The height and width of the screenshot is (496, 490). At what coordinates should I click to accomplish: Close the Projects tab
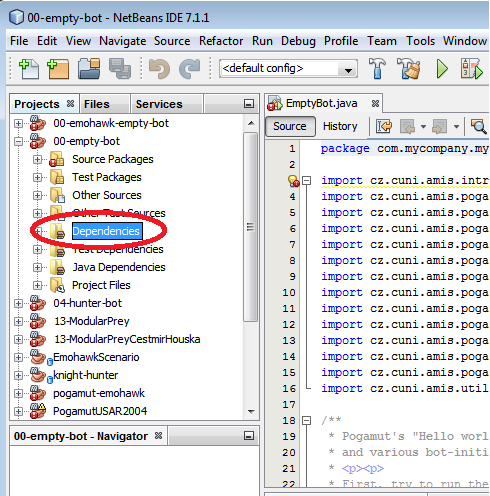point(70,104)
